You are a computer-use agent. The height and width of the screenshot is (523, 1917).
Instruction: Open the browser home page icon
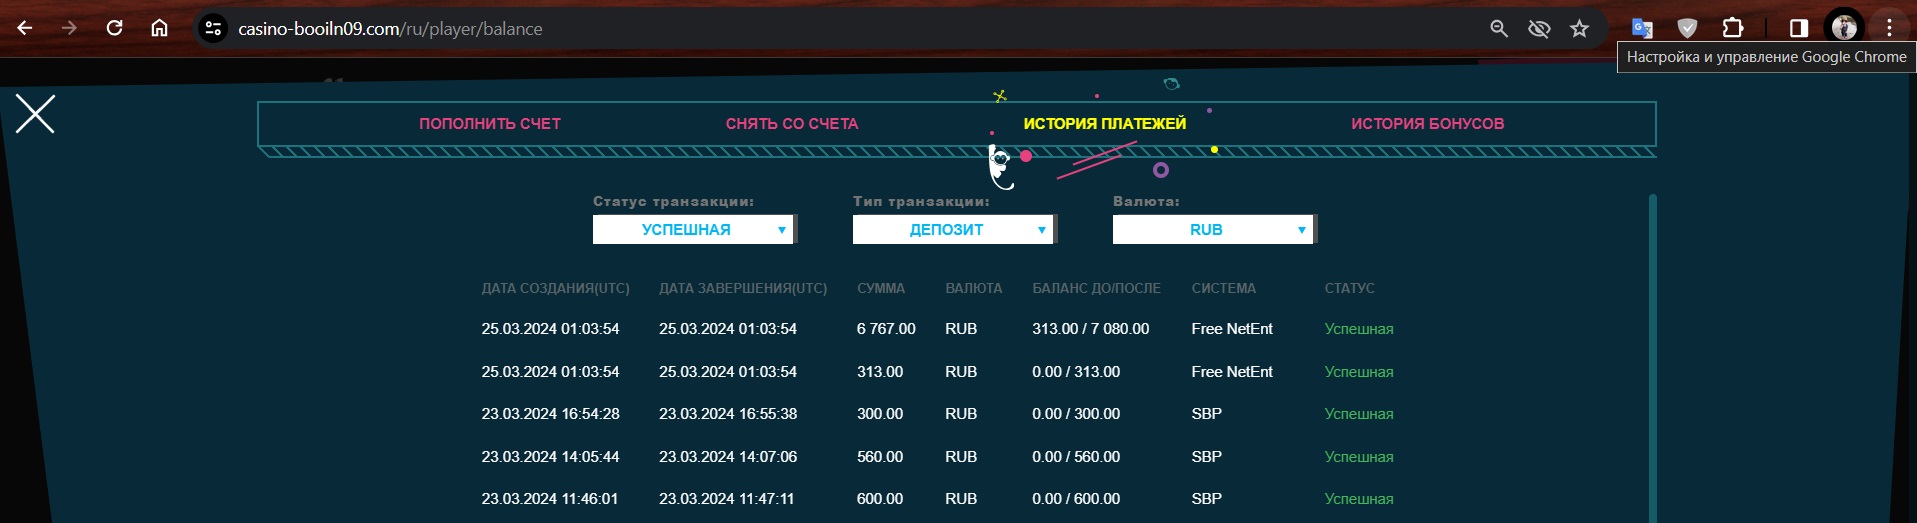pos(159,28)
